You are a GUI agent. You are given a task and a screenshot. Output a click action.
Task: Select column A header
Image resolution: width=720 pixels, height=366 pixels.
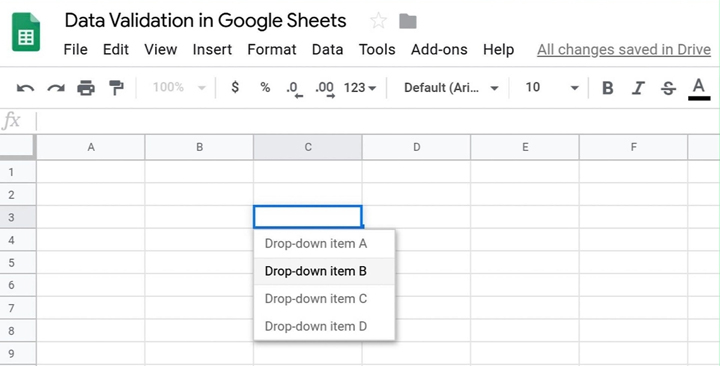point(91,147)
